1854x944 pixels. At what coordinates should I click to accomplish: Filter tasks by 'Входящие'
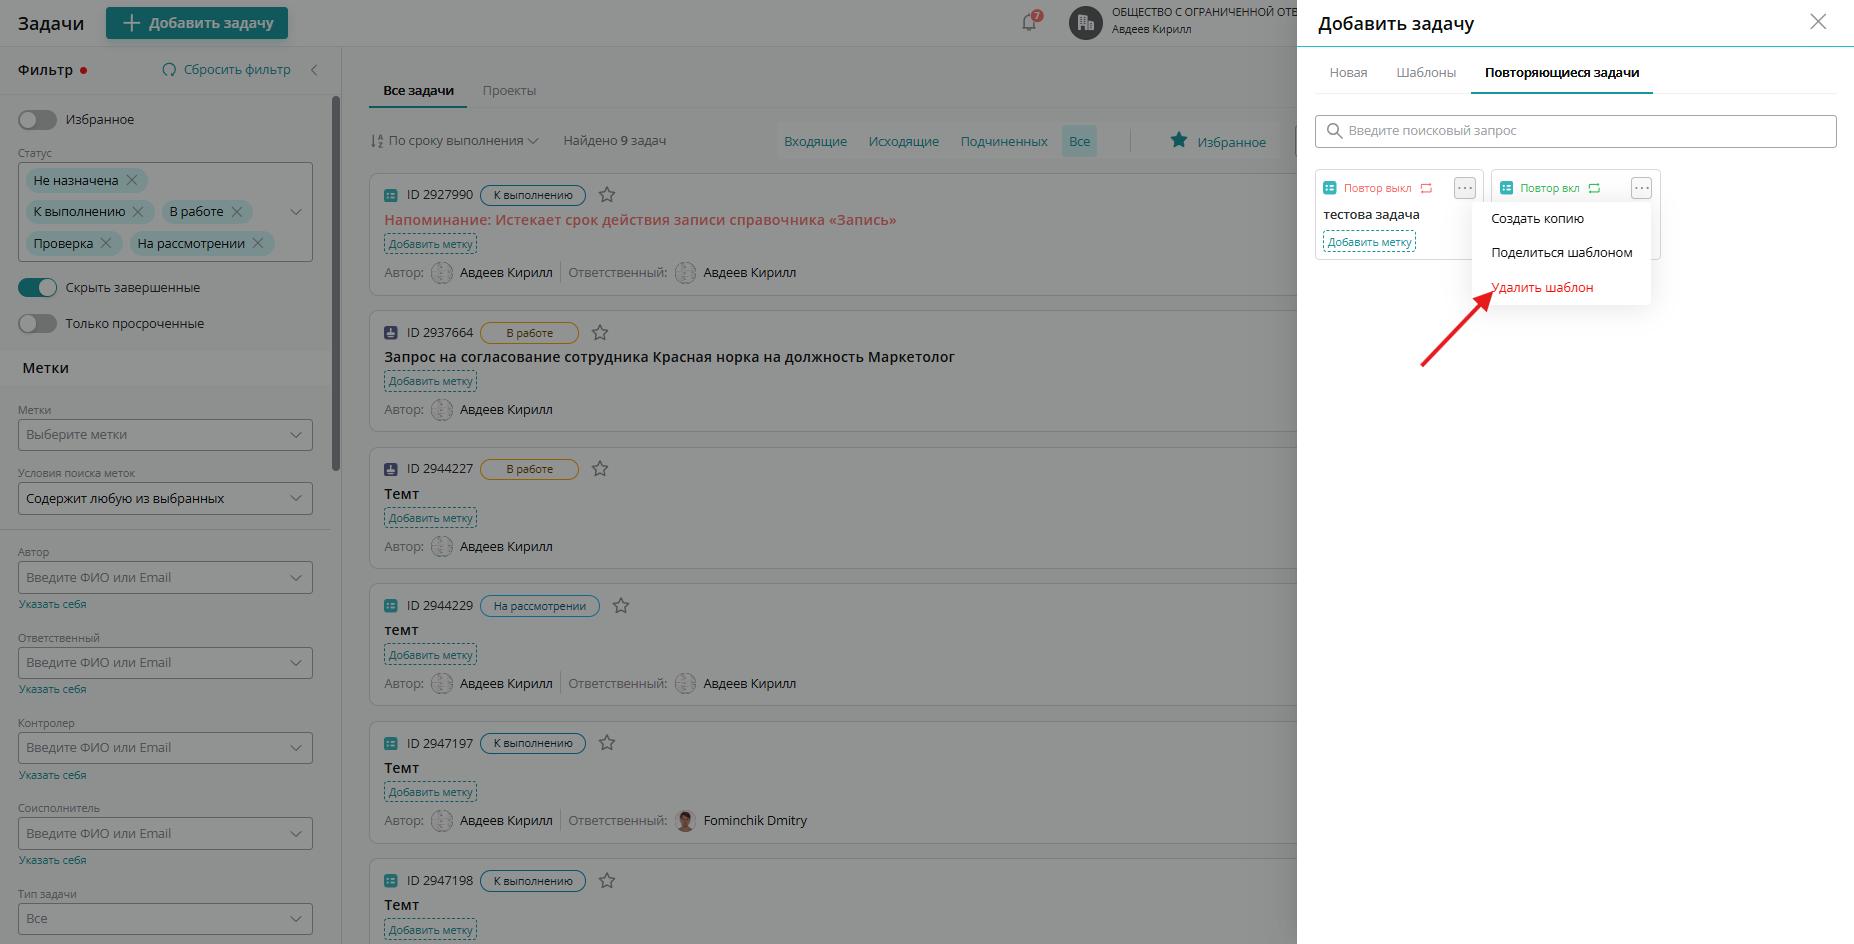(x=815, y=141)
